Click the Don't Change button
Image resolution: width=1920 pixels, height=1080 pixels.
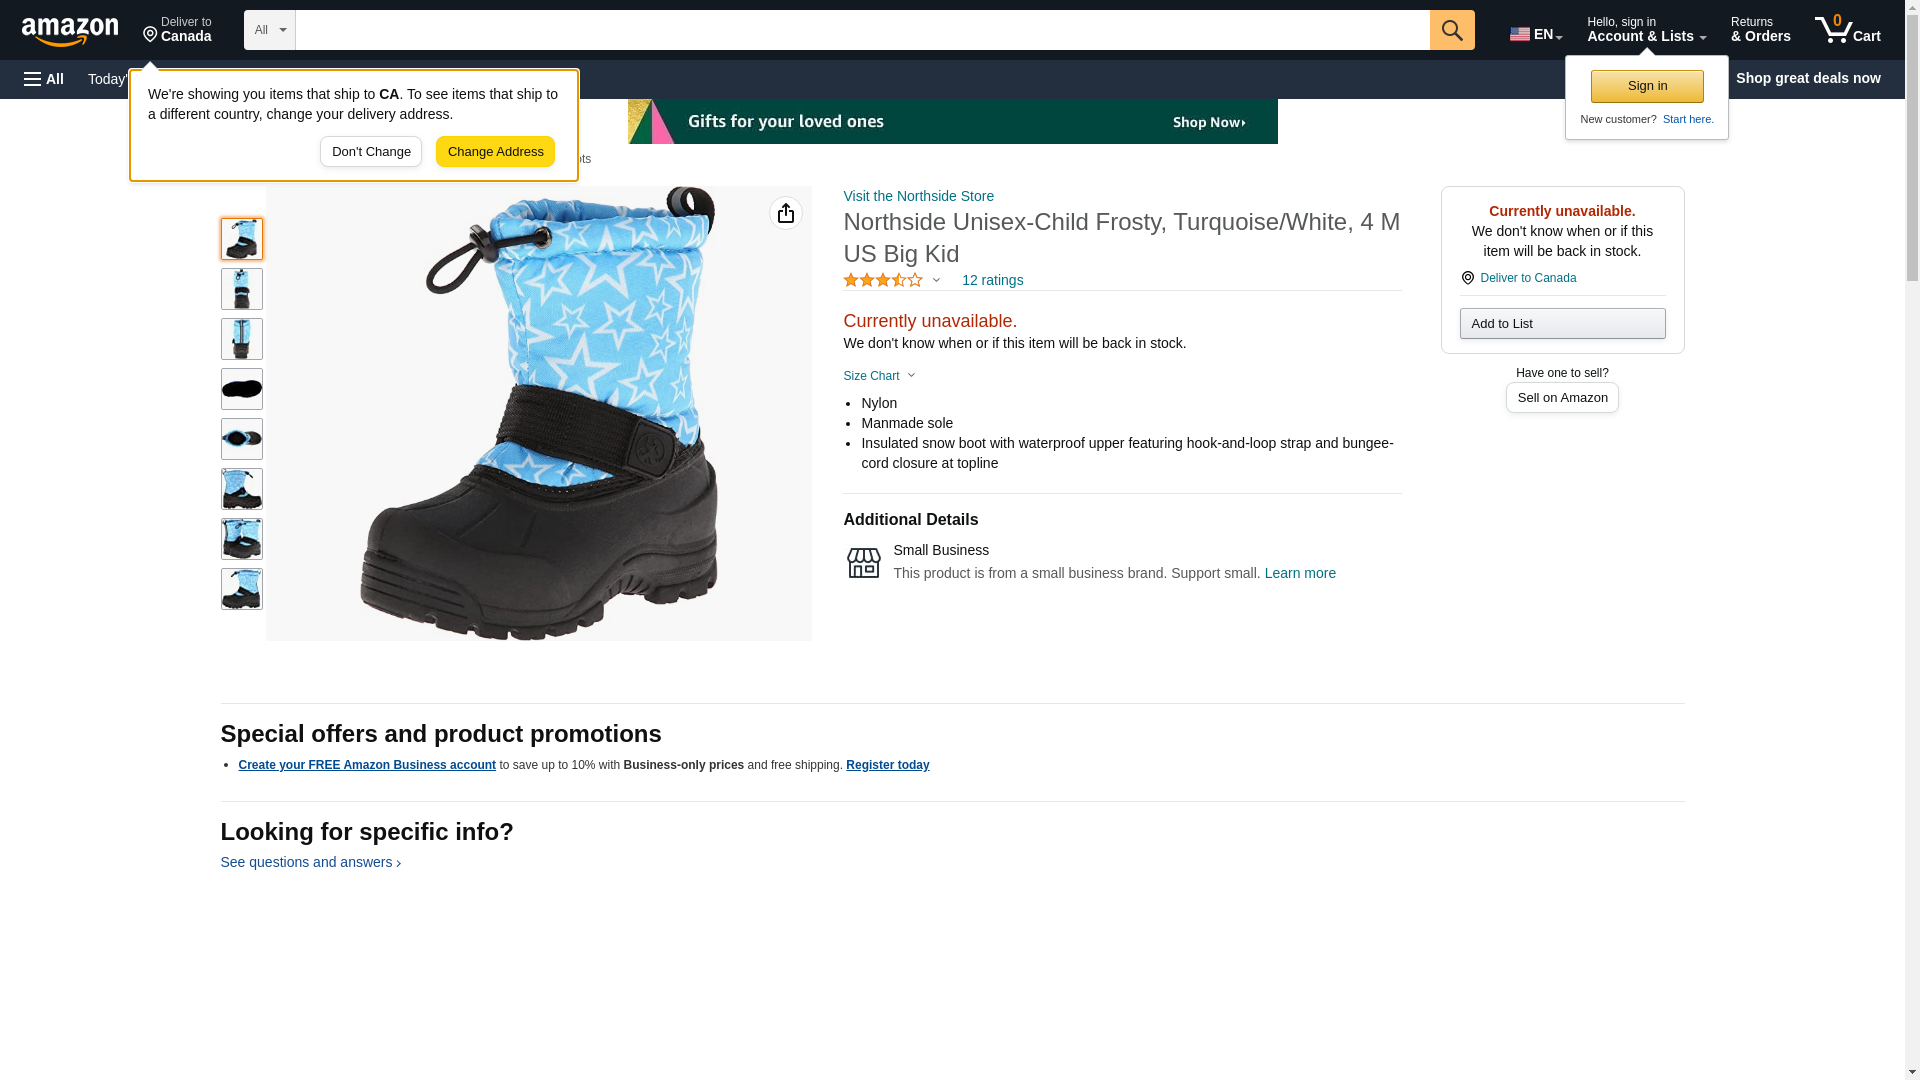371,152
